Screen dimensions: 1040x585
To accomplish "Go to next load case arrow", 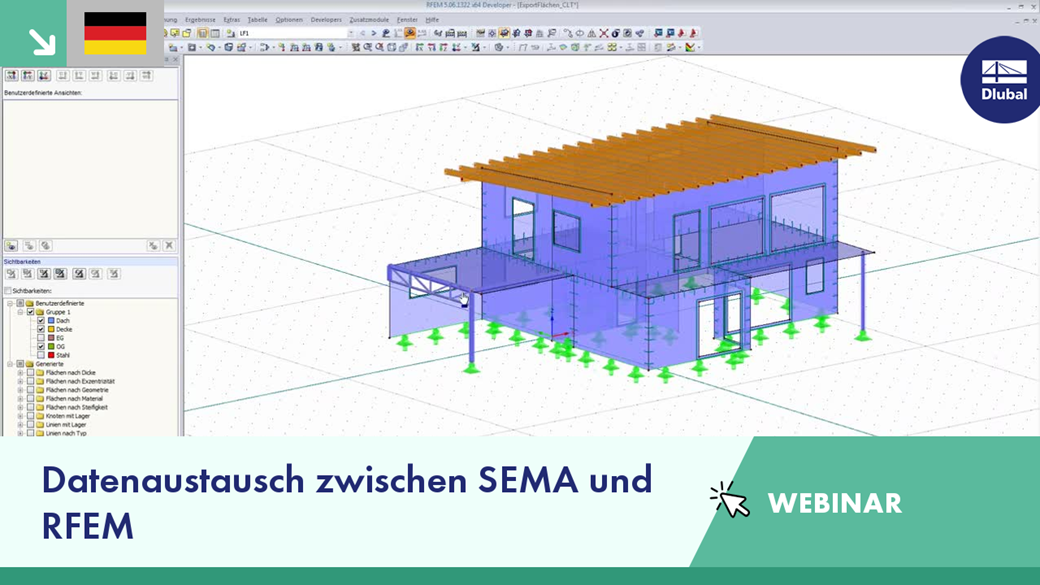I will pyautogui.click(x=373, y=33).
